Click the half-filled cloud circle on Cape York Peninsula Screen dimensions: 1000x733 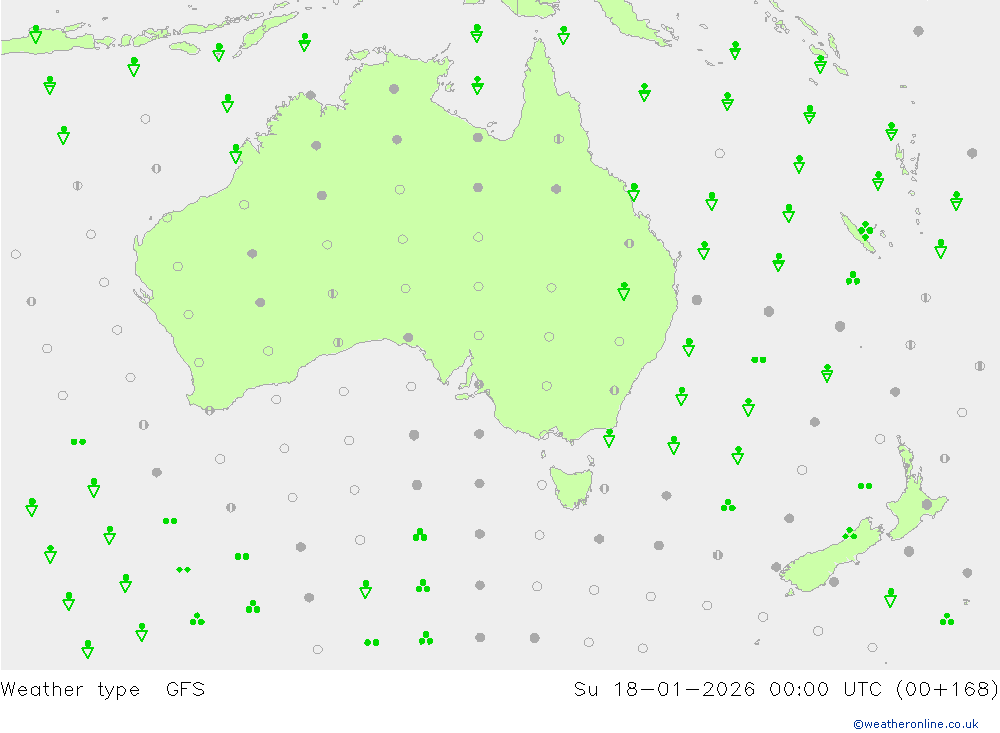coord(559,138)
